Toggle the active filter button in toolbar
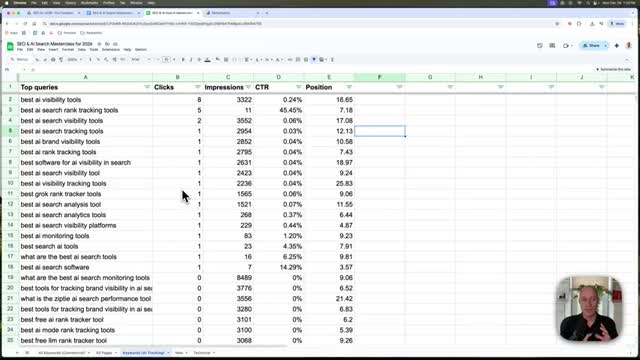 pyautogui.click(x=314, y=60)
